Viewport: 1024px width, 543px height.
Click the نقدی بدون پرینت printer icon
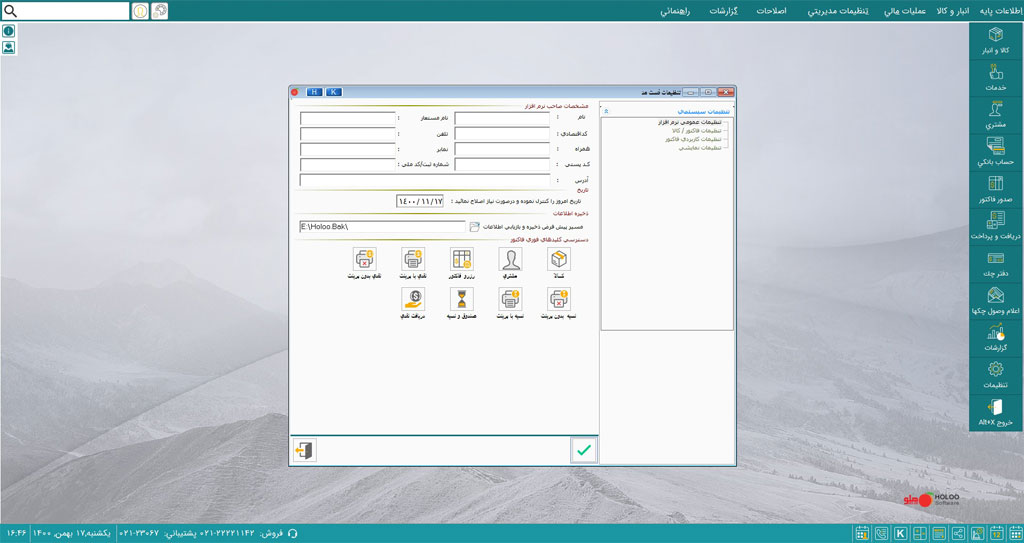click(364, 259)
